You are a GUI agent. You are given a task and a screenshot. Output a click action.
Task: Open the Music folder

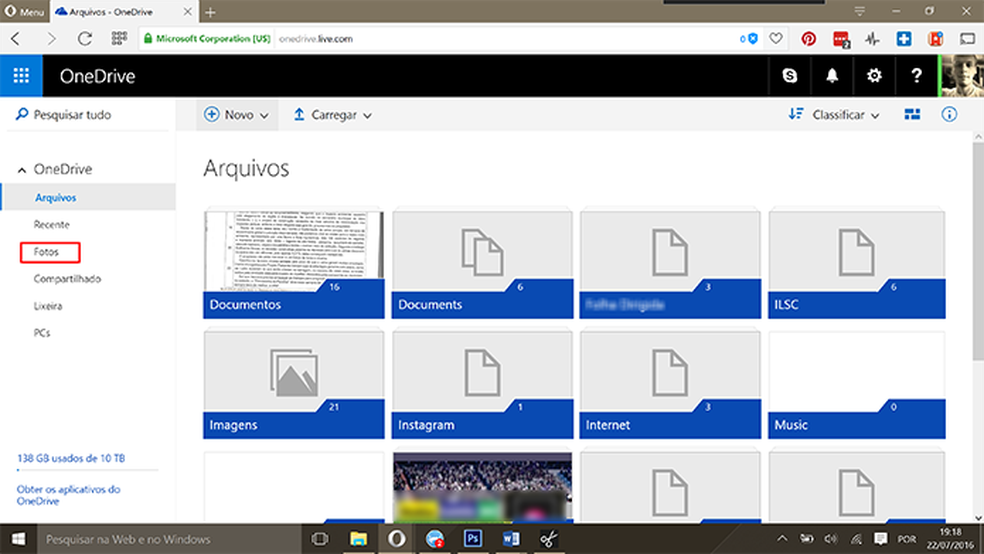tap(857, 385)
